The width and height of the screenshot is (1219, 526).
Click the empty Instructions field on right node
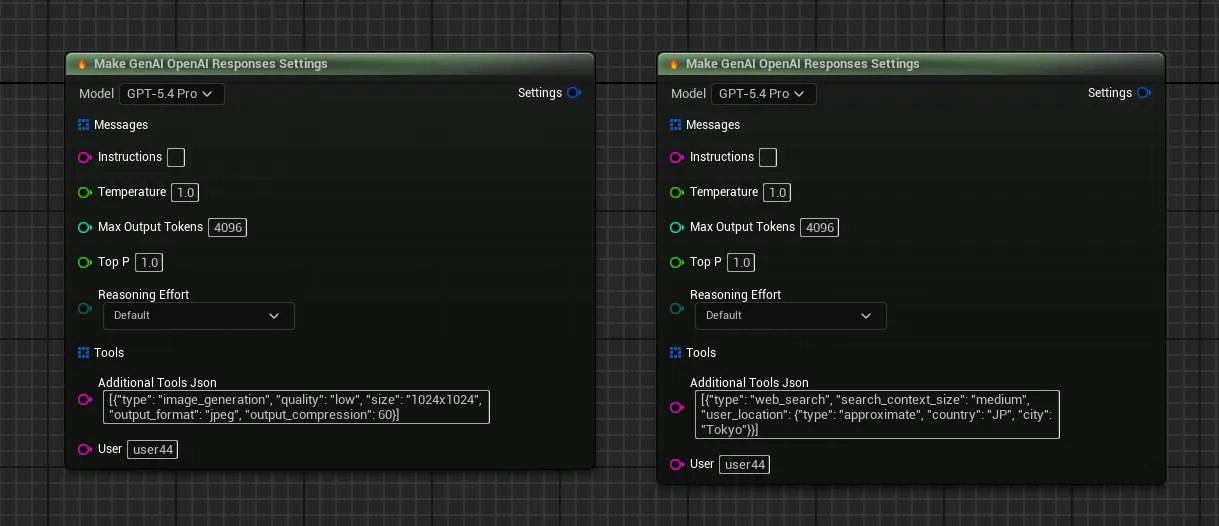[x=768, y=157]
